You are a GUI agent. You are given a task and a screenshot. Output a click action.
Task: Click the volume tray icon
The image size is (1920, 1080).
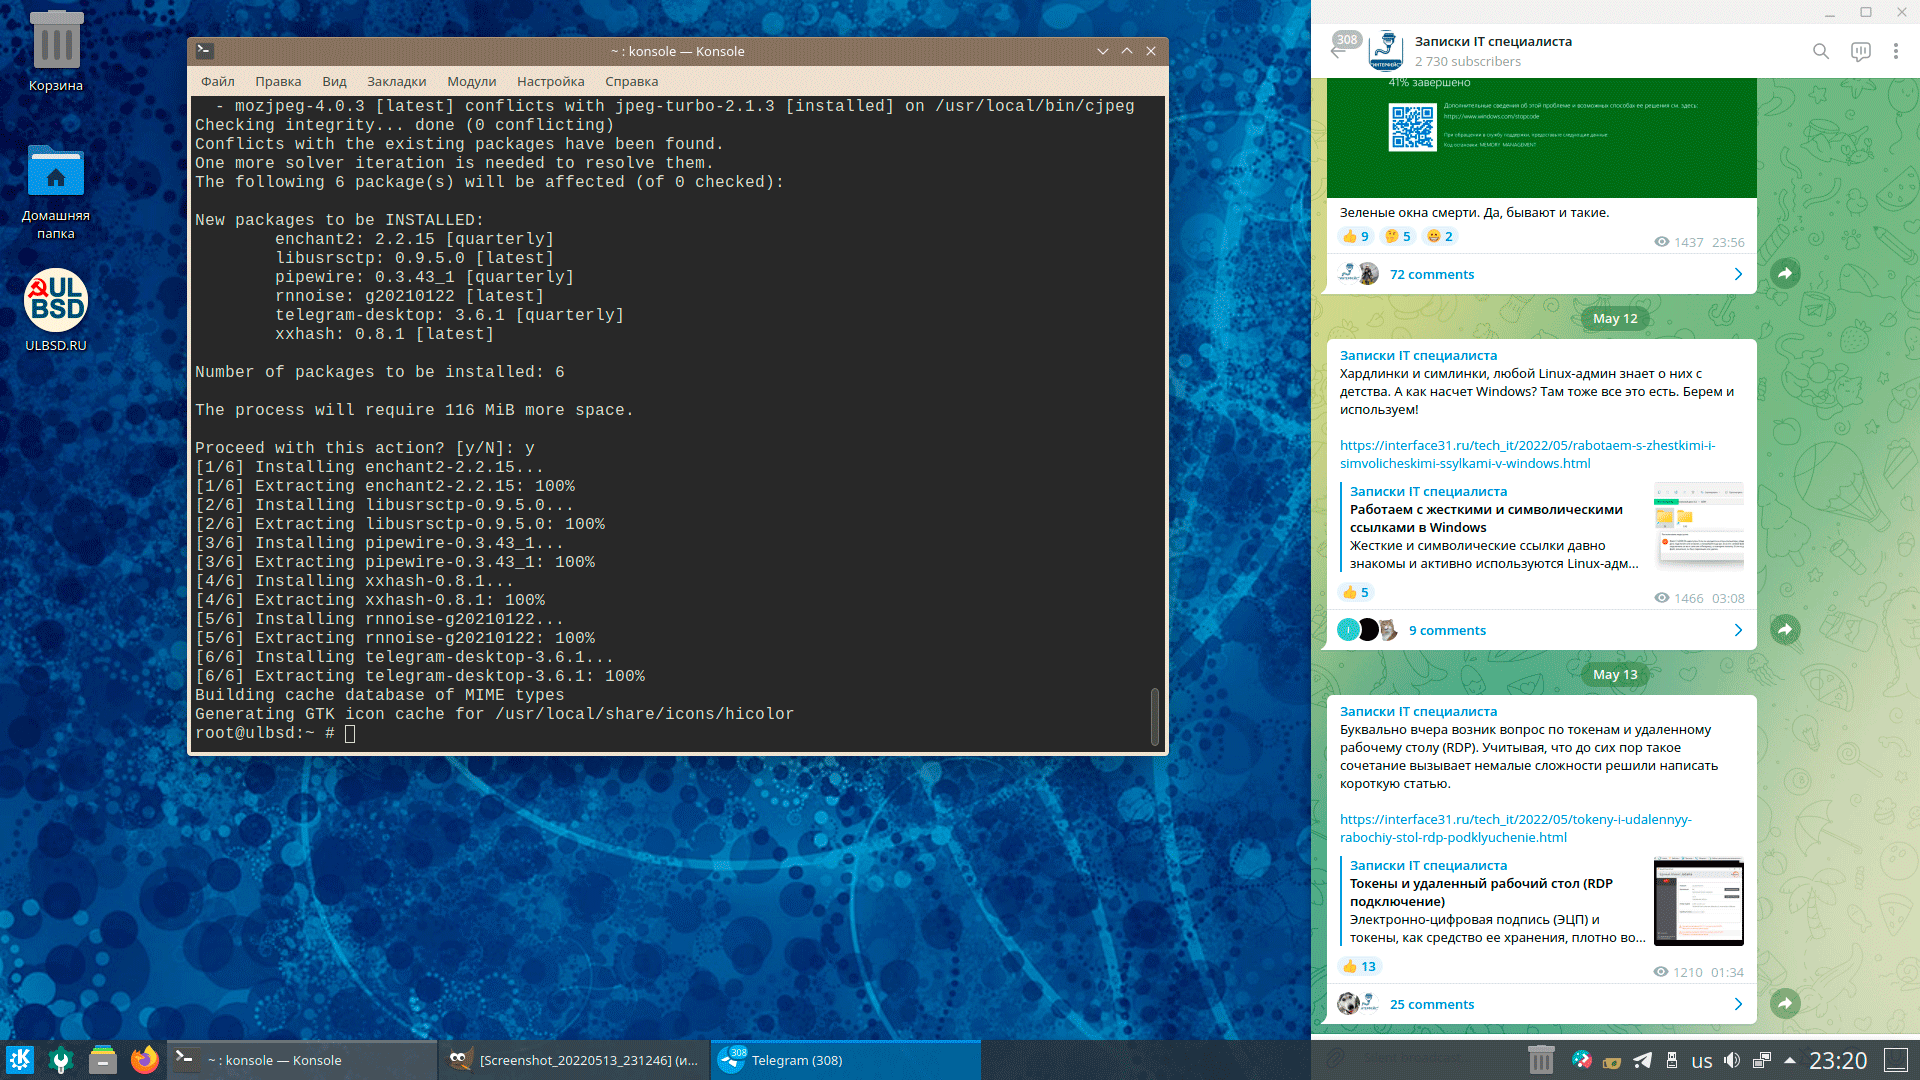(1732, 1061)
